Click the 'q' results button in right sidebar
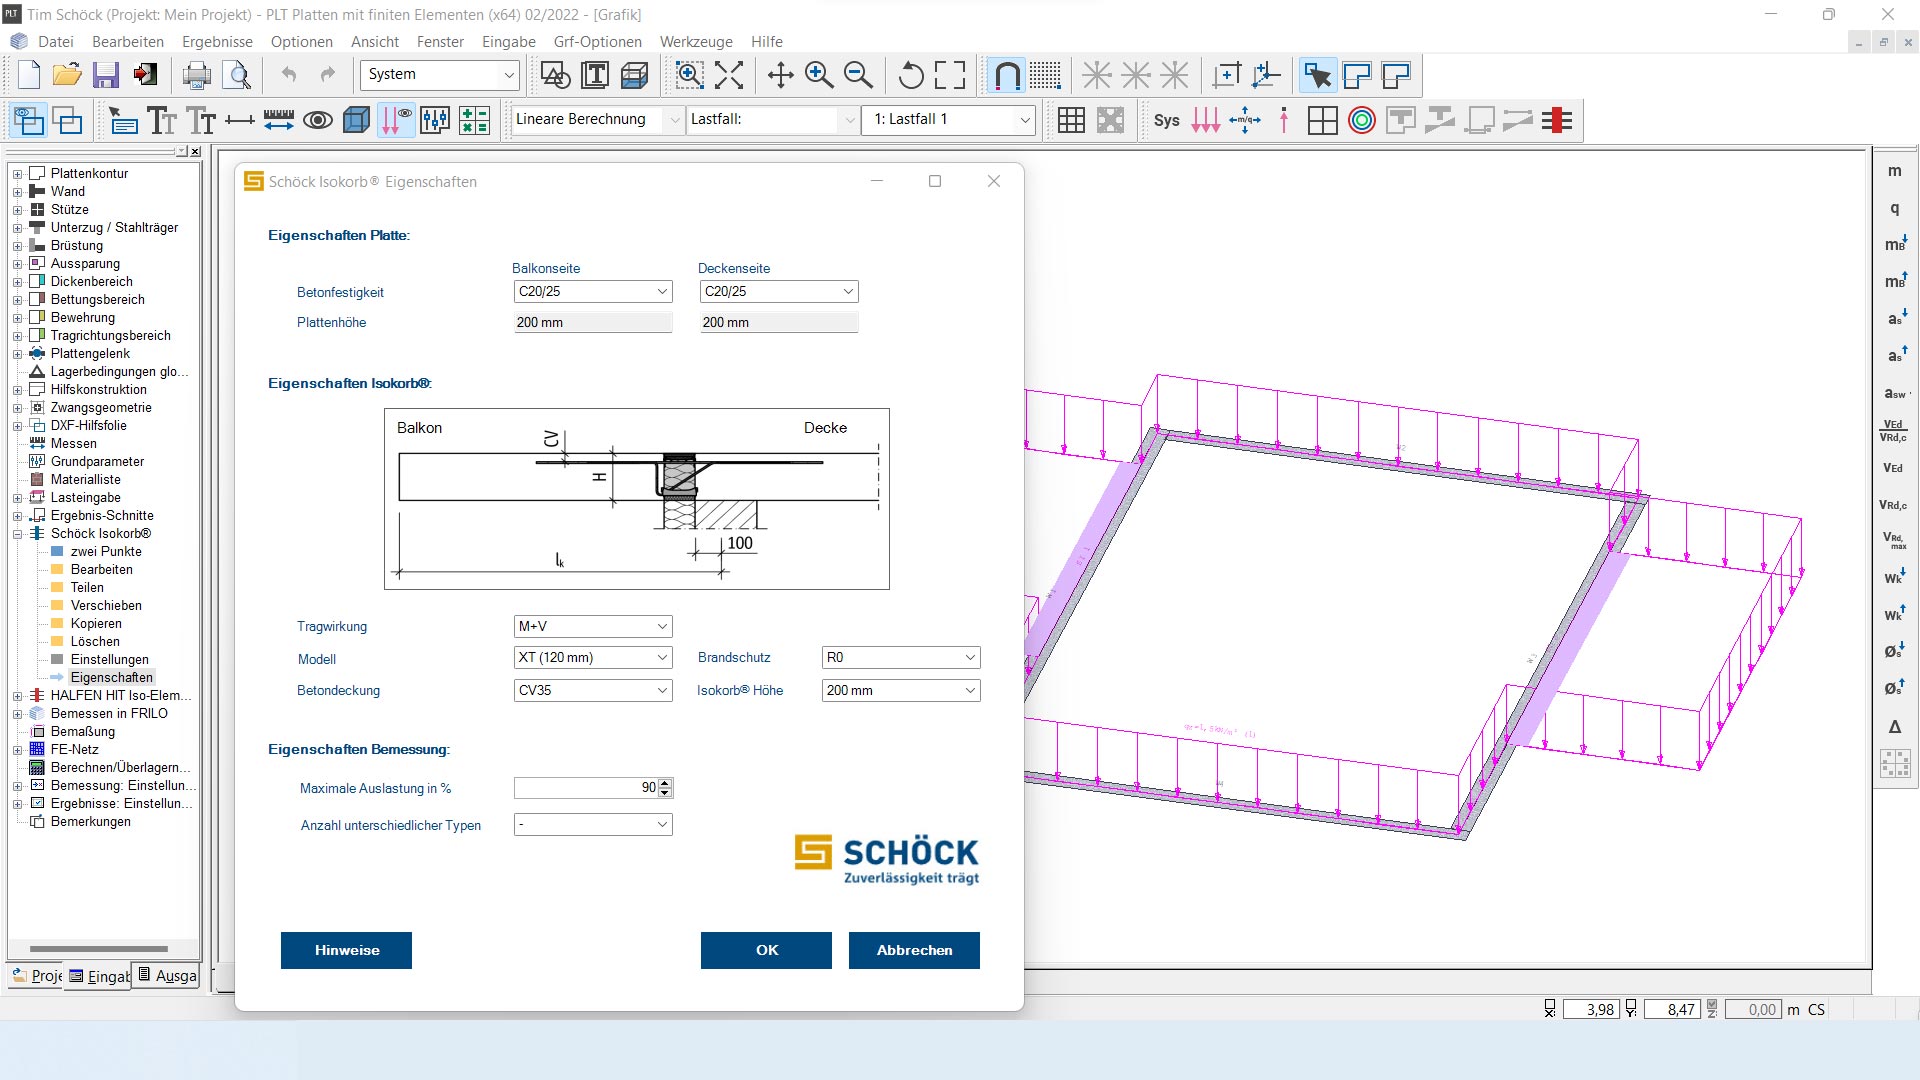The image size is (1920, 1080). point(1895,208)
